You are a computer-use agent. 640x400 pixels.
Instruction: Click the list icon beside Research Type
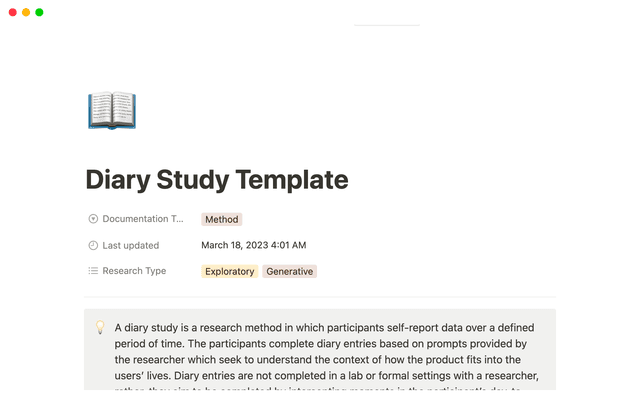click(x=93, y=271)
